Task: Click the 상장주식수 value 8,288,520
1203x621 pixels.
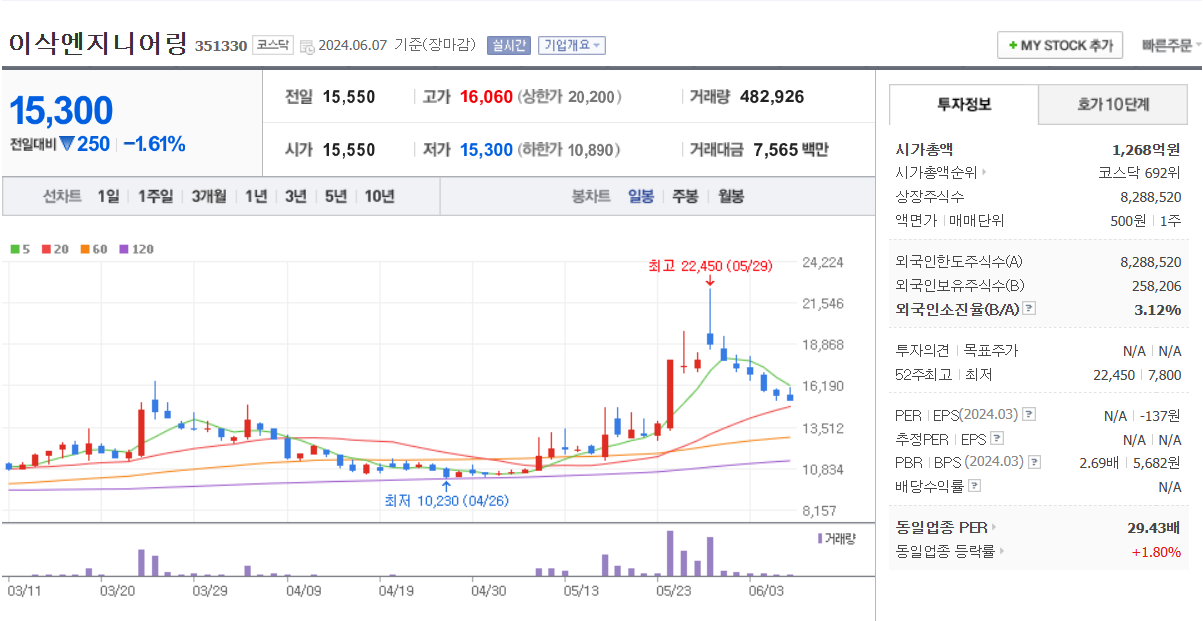Action: coord(1151,197)
